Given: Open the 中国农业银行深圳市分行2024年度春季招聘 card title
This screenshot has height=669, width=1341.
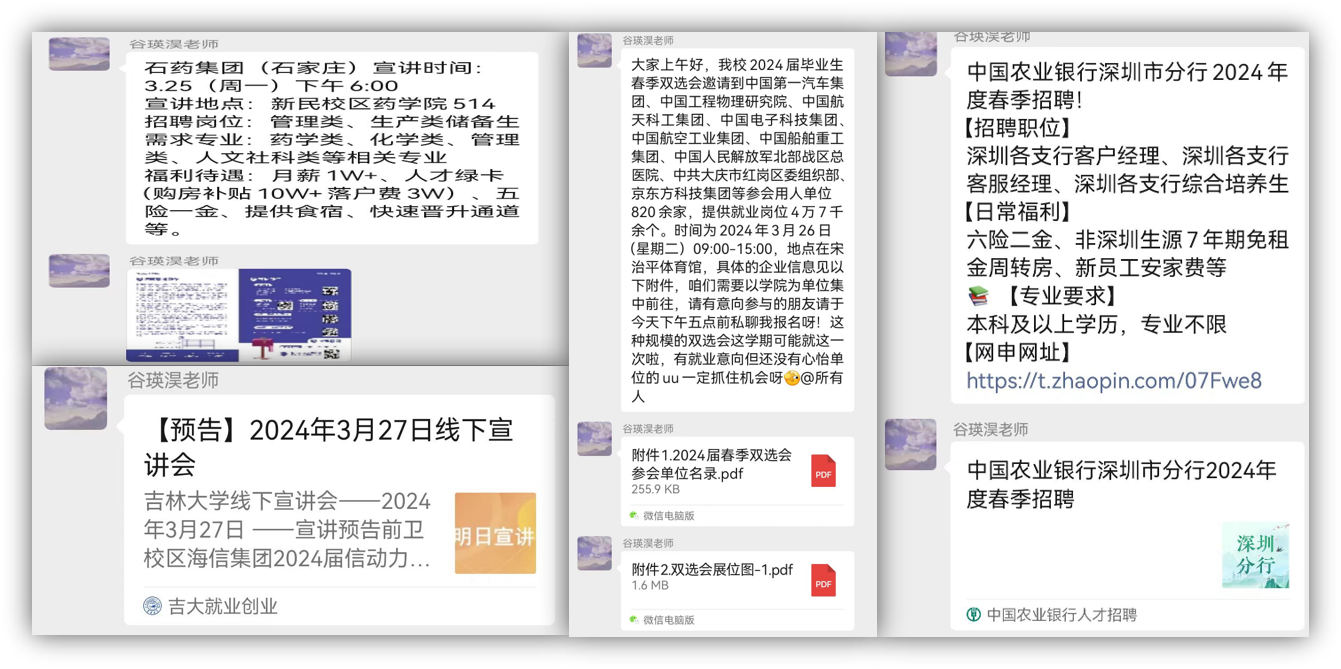Looking at the screenshot, I should click(1120, 484).
